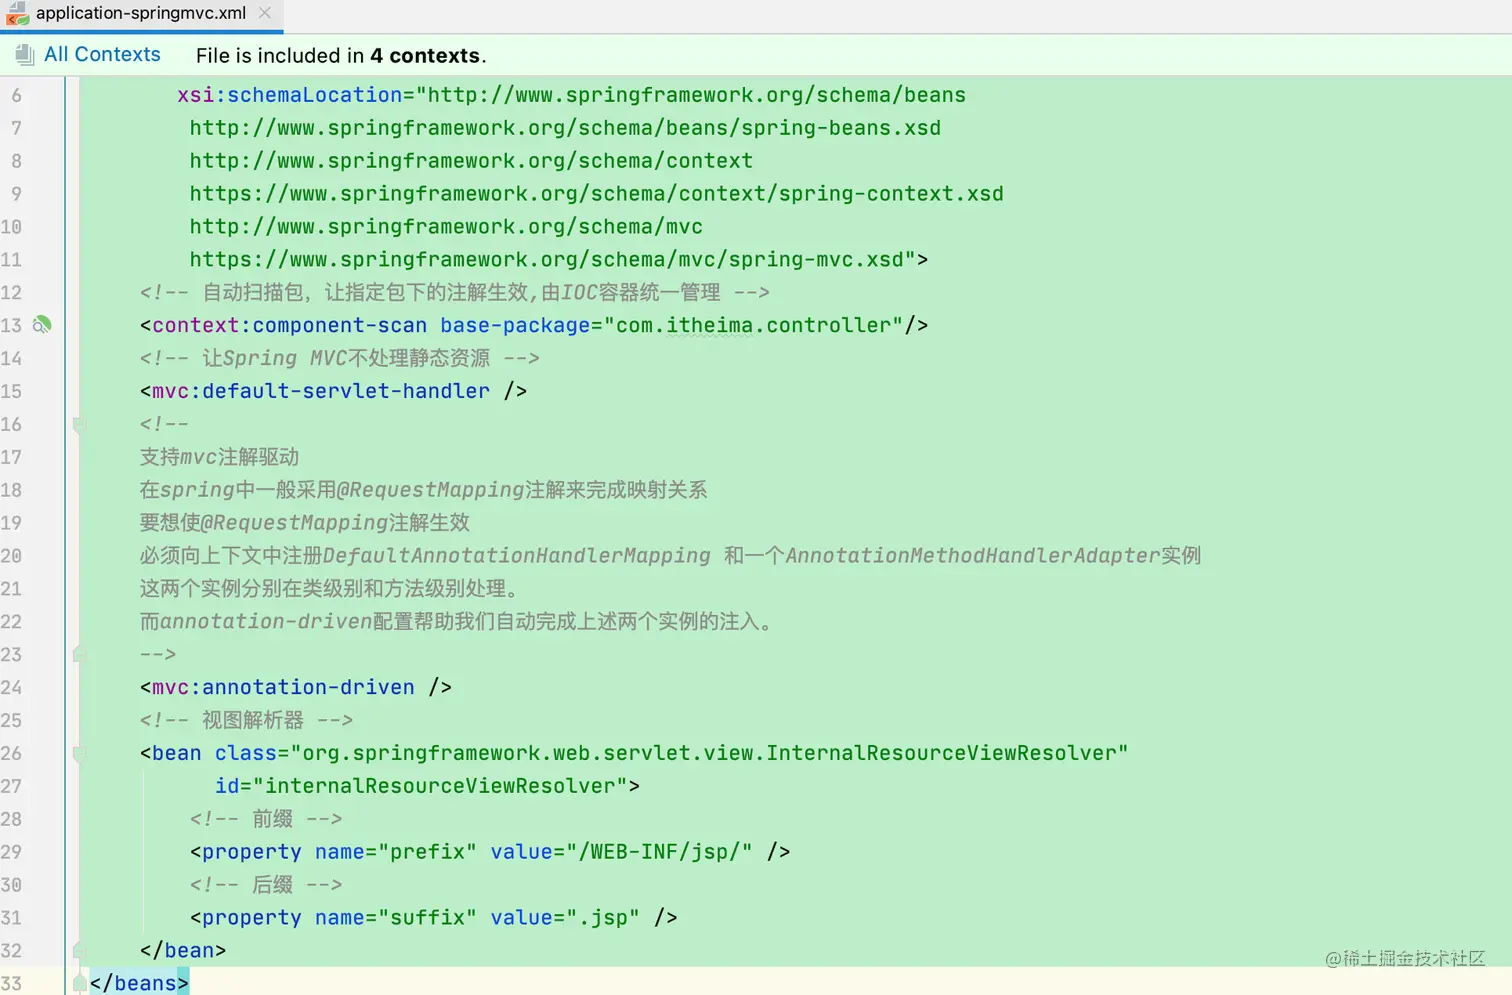This screenshot has height=995, width=1512.
Task: Open the All Contexts link
Action: (102, 55)
